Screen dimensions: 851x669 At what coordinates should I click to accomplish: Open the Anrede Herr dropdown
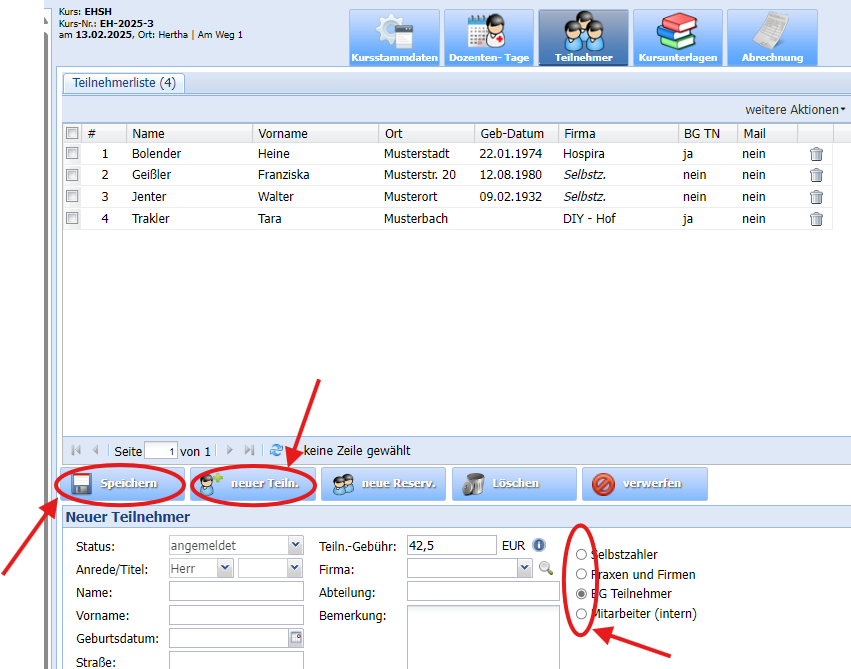point(225,568)
